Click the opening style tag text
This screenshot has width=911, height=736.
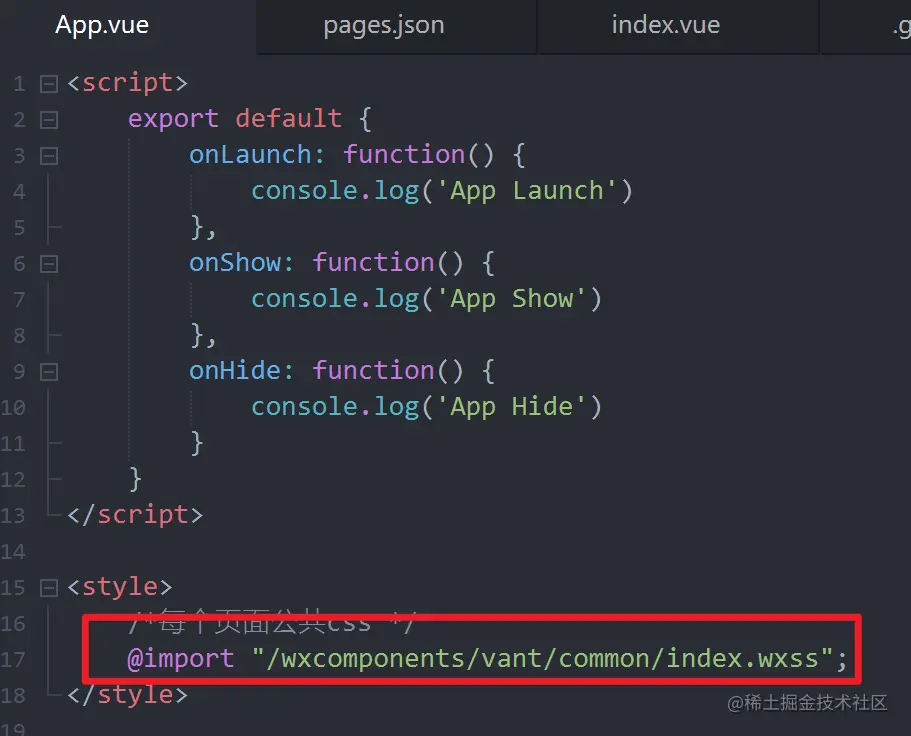pos(120,587)
